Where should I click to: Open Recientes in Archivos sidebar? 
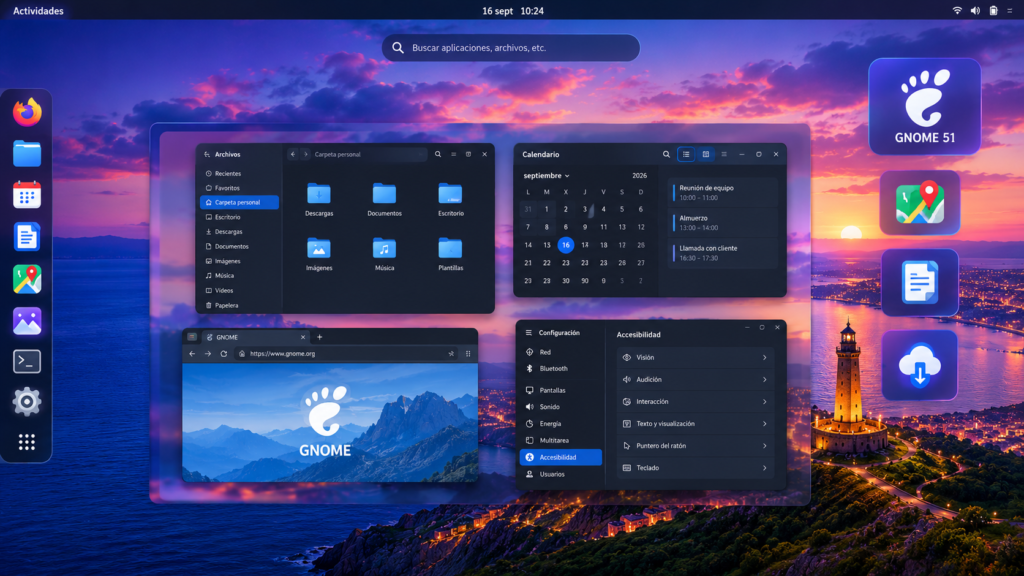240,174
